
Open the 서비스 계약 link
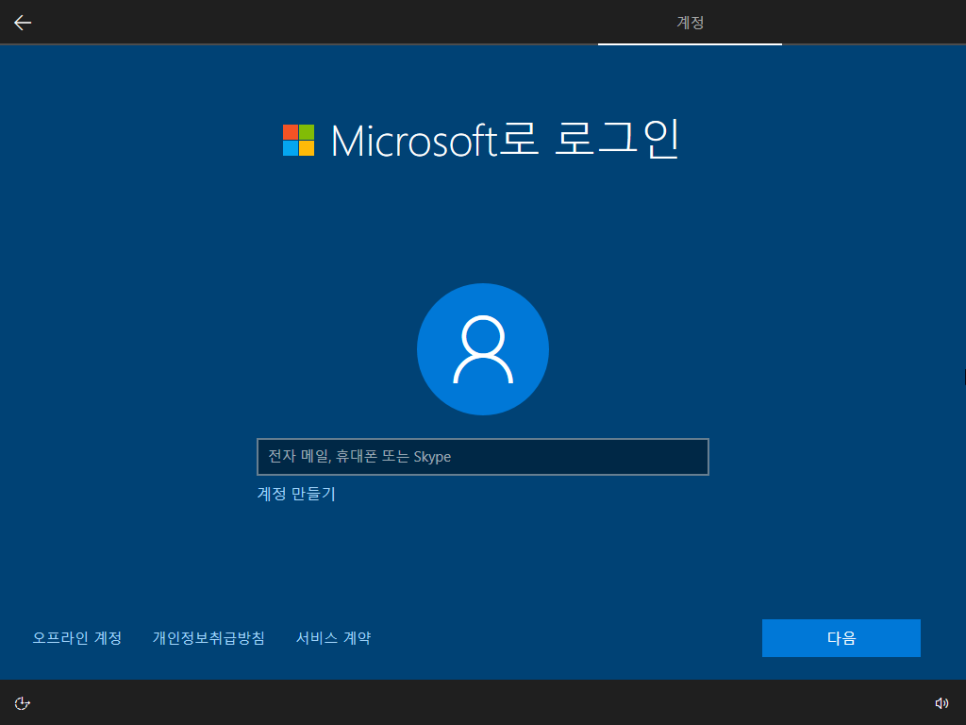[333, 638]
